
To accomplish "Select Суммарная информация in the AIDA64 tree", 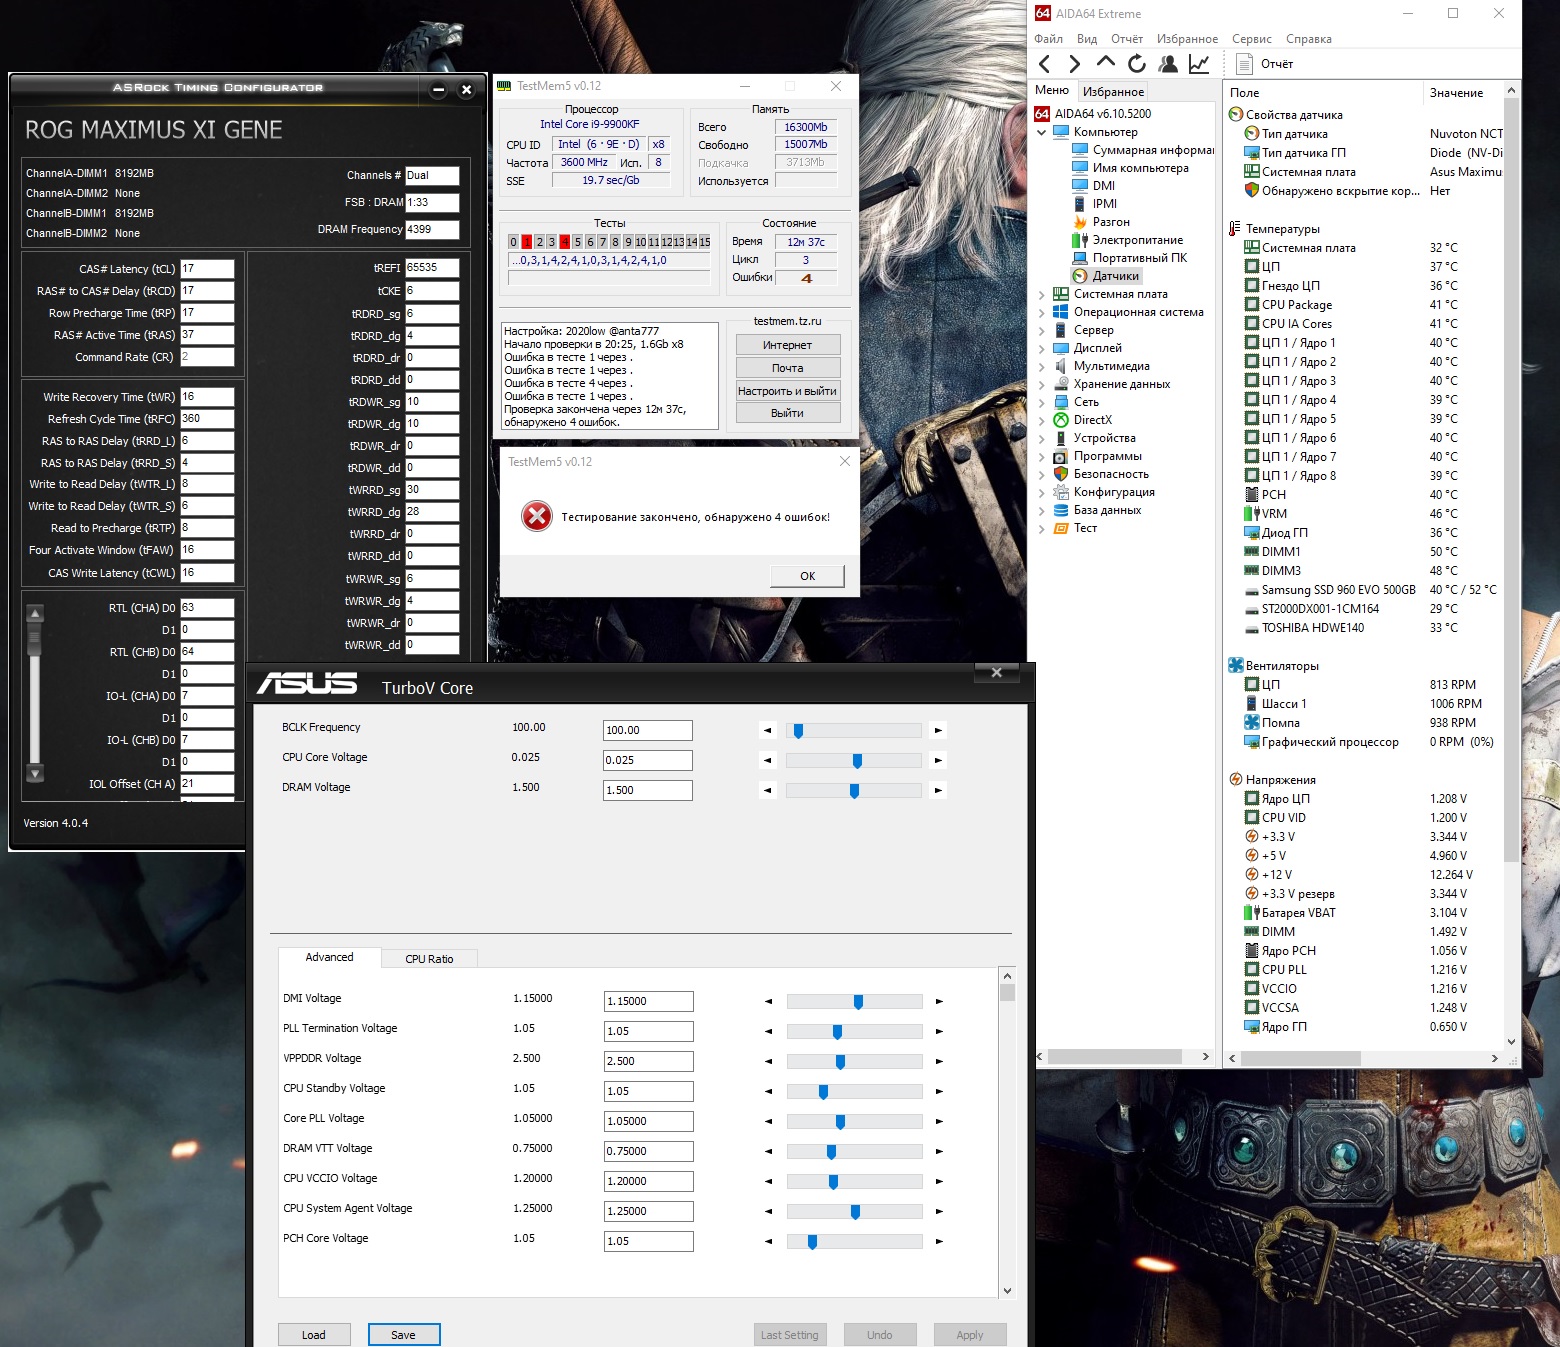I will (1143, 150).
